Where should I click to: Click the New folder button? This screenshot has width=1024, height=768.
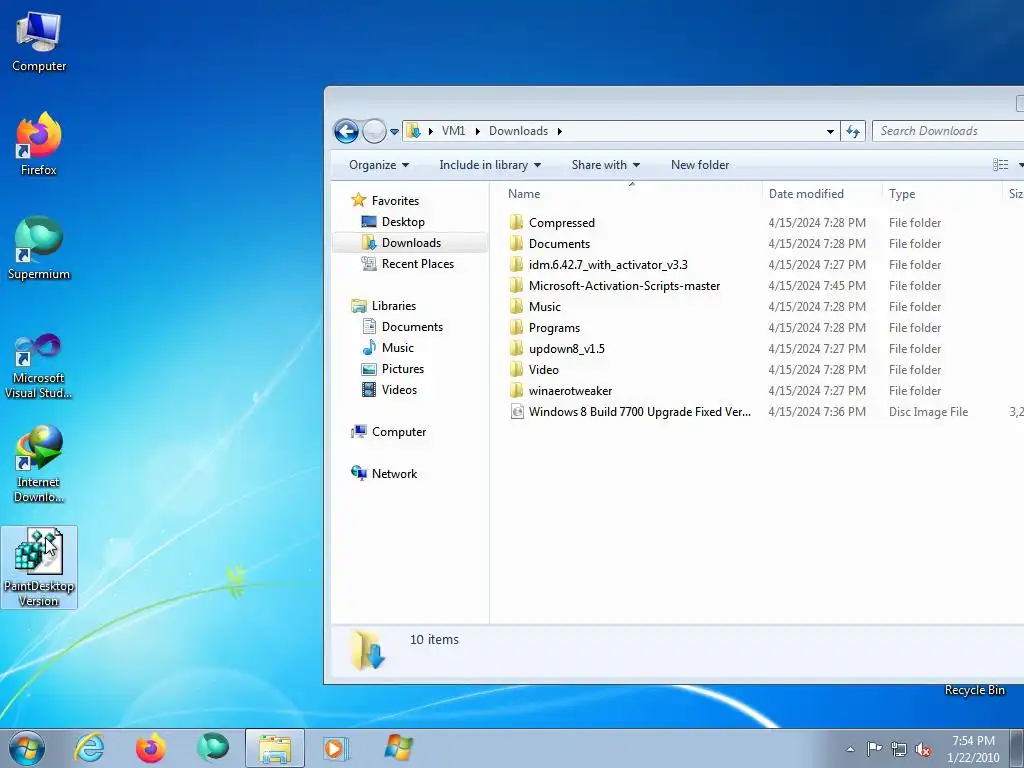click(x=699, y=165)
